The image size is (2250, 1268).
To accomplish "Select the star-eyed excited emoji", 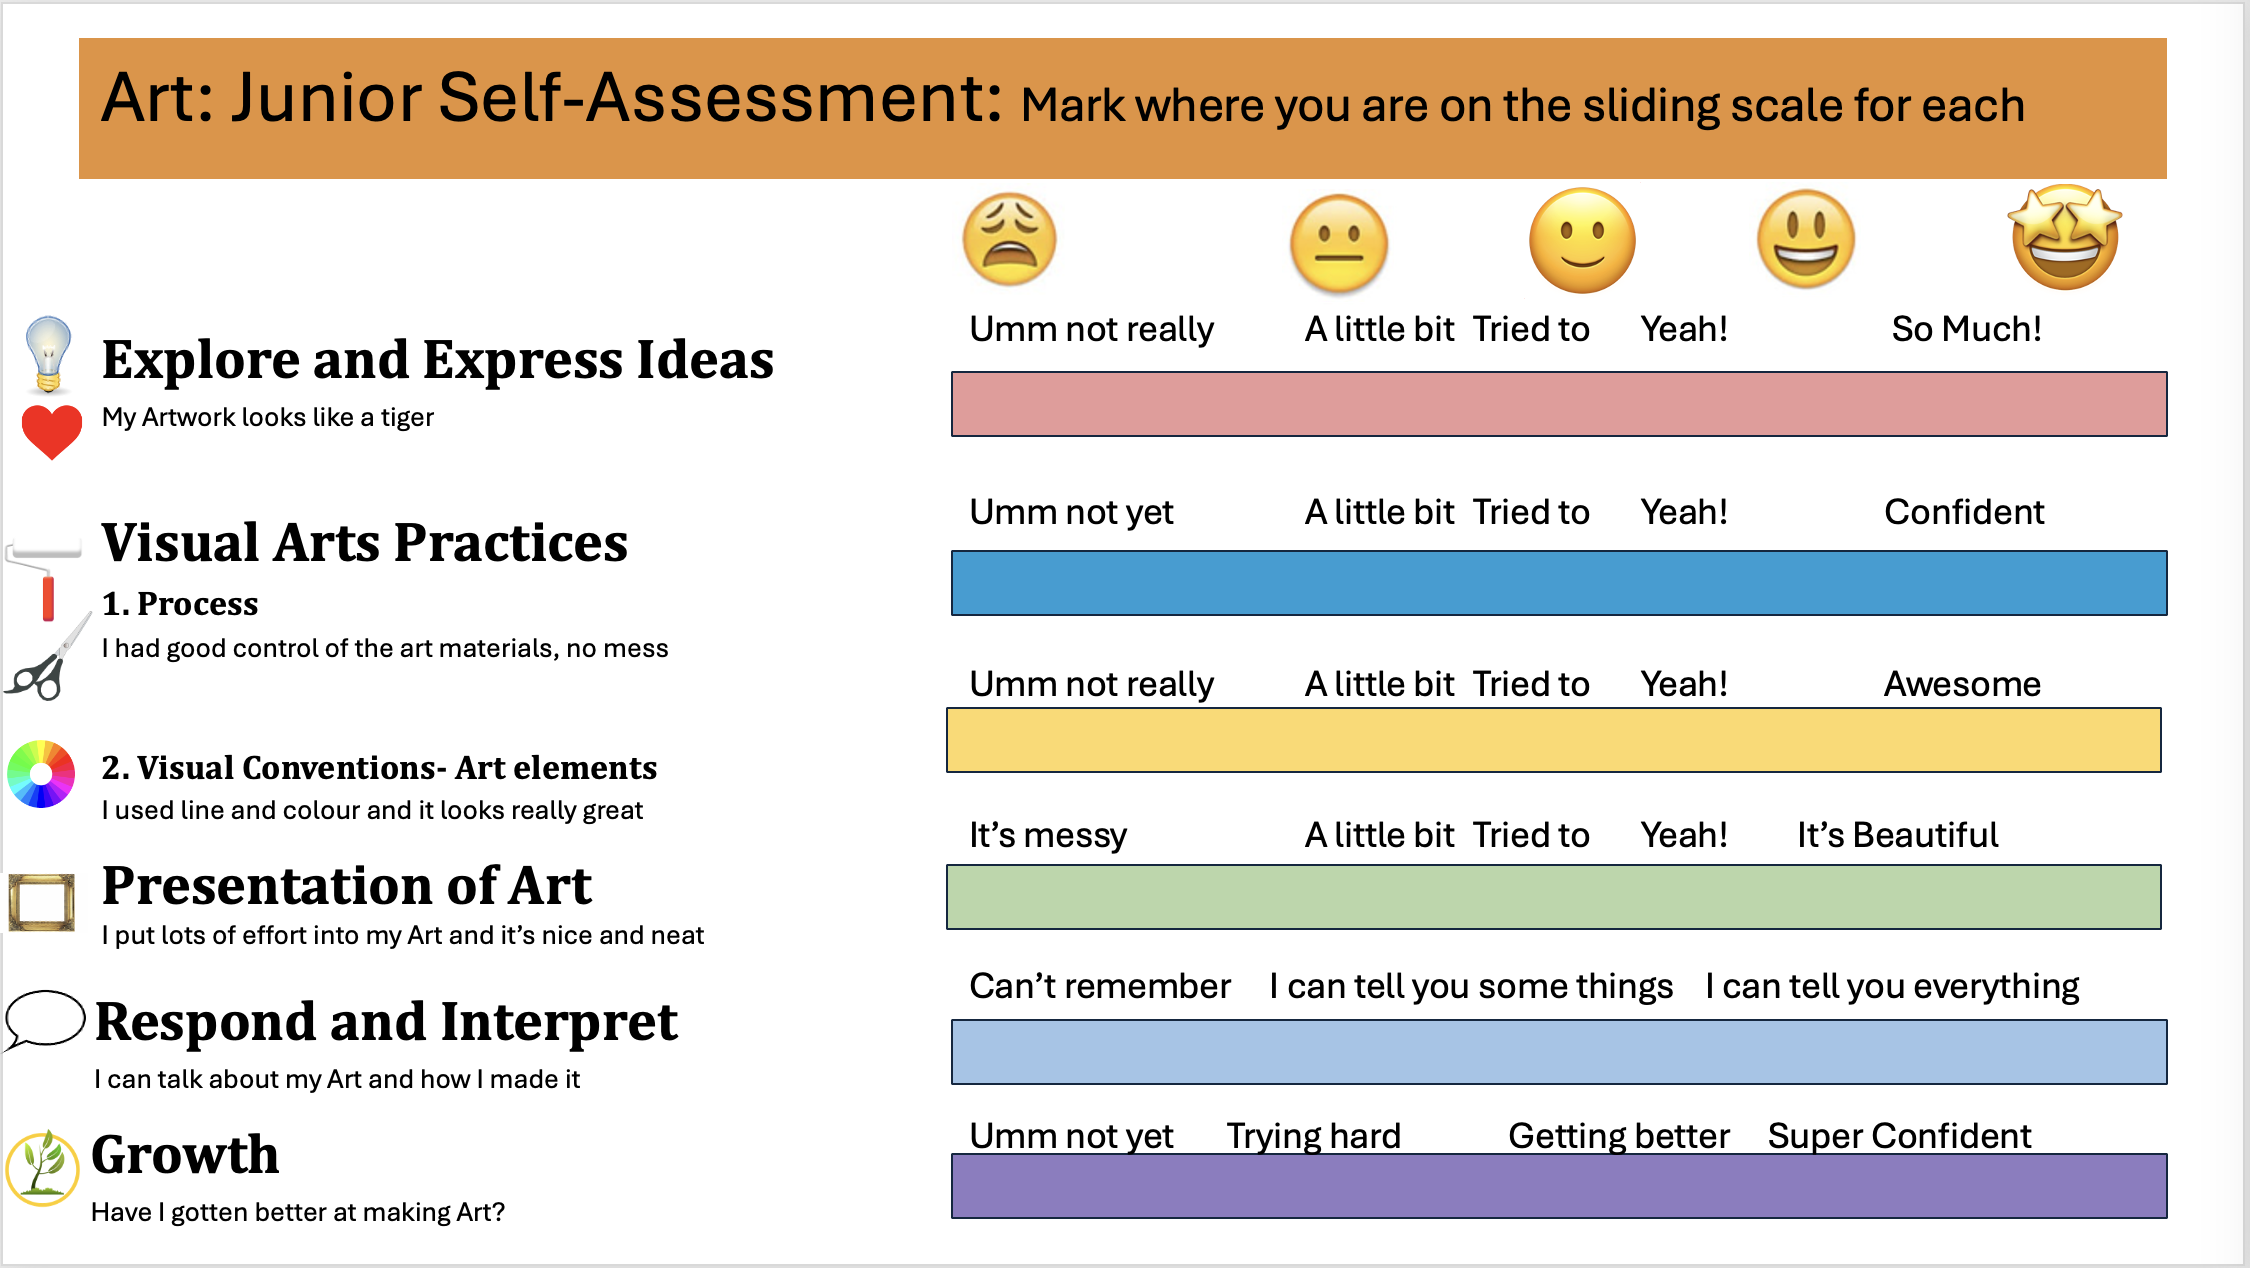I will [x=2065, y=238].
